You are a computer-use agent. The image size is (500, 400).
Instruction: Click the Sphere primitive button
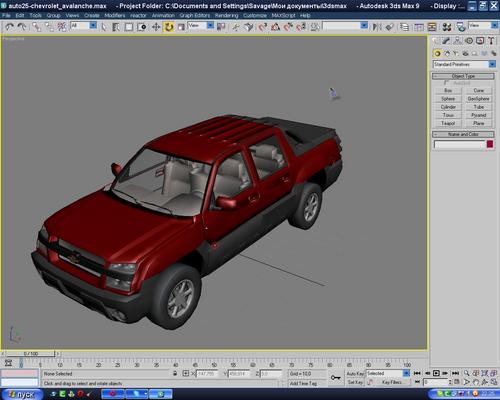448,99
